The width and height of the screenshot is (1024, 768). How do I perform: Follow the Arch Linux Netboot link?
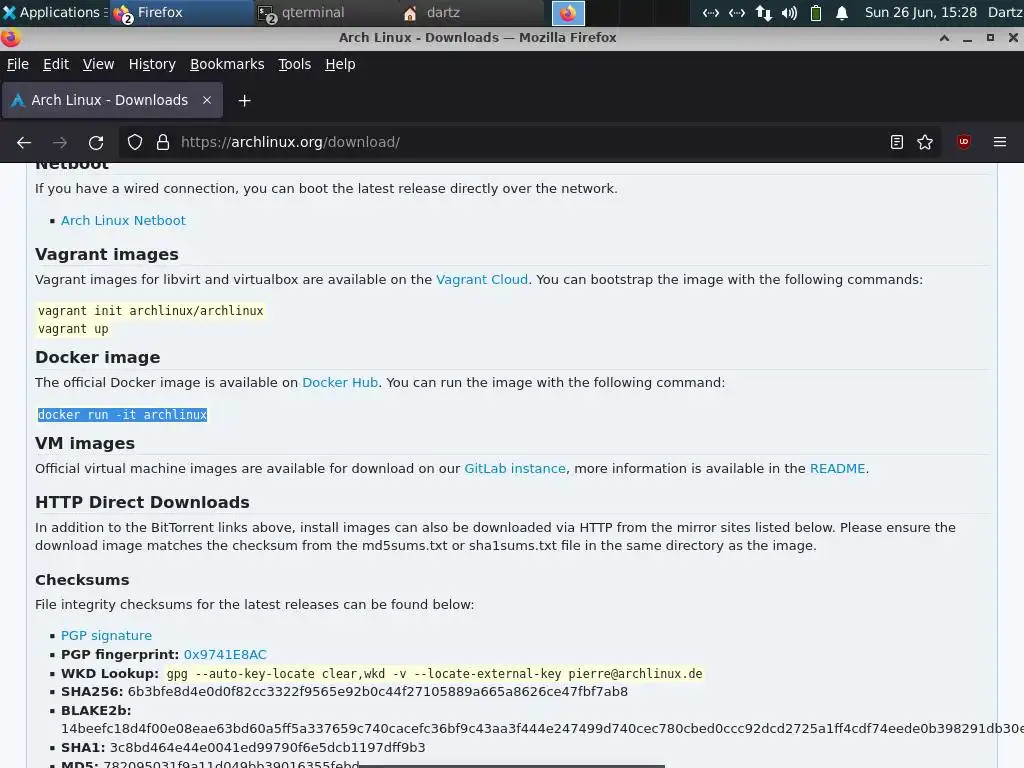123,221
